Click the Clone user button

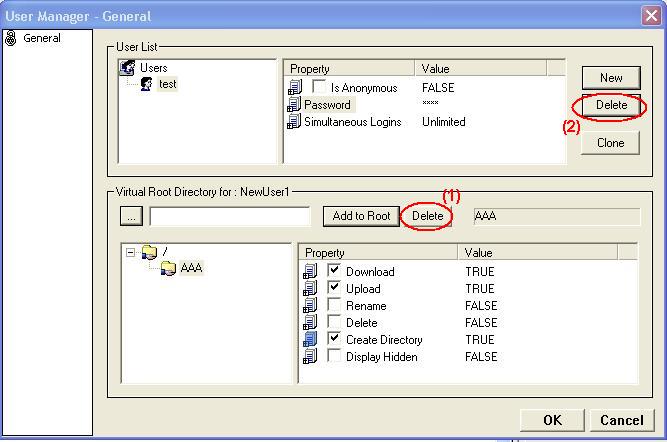point(610,143)
